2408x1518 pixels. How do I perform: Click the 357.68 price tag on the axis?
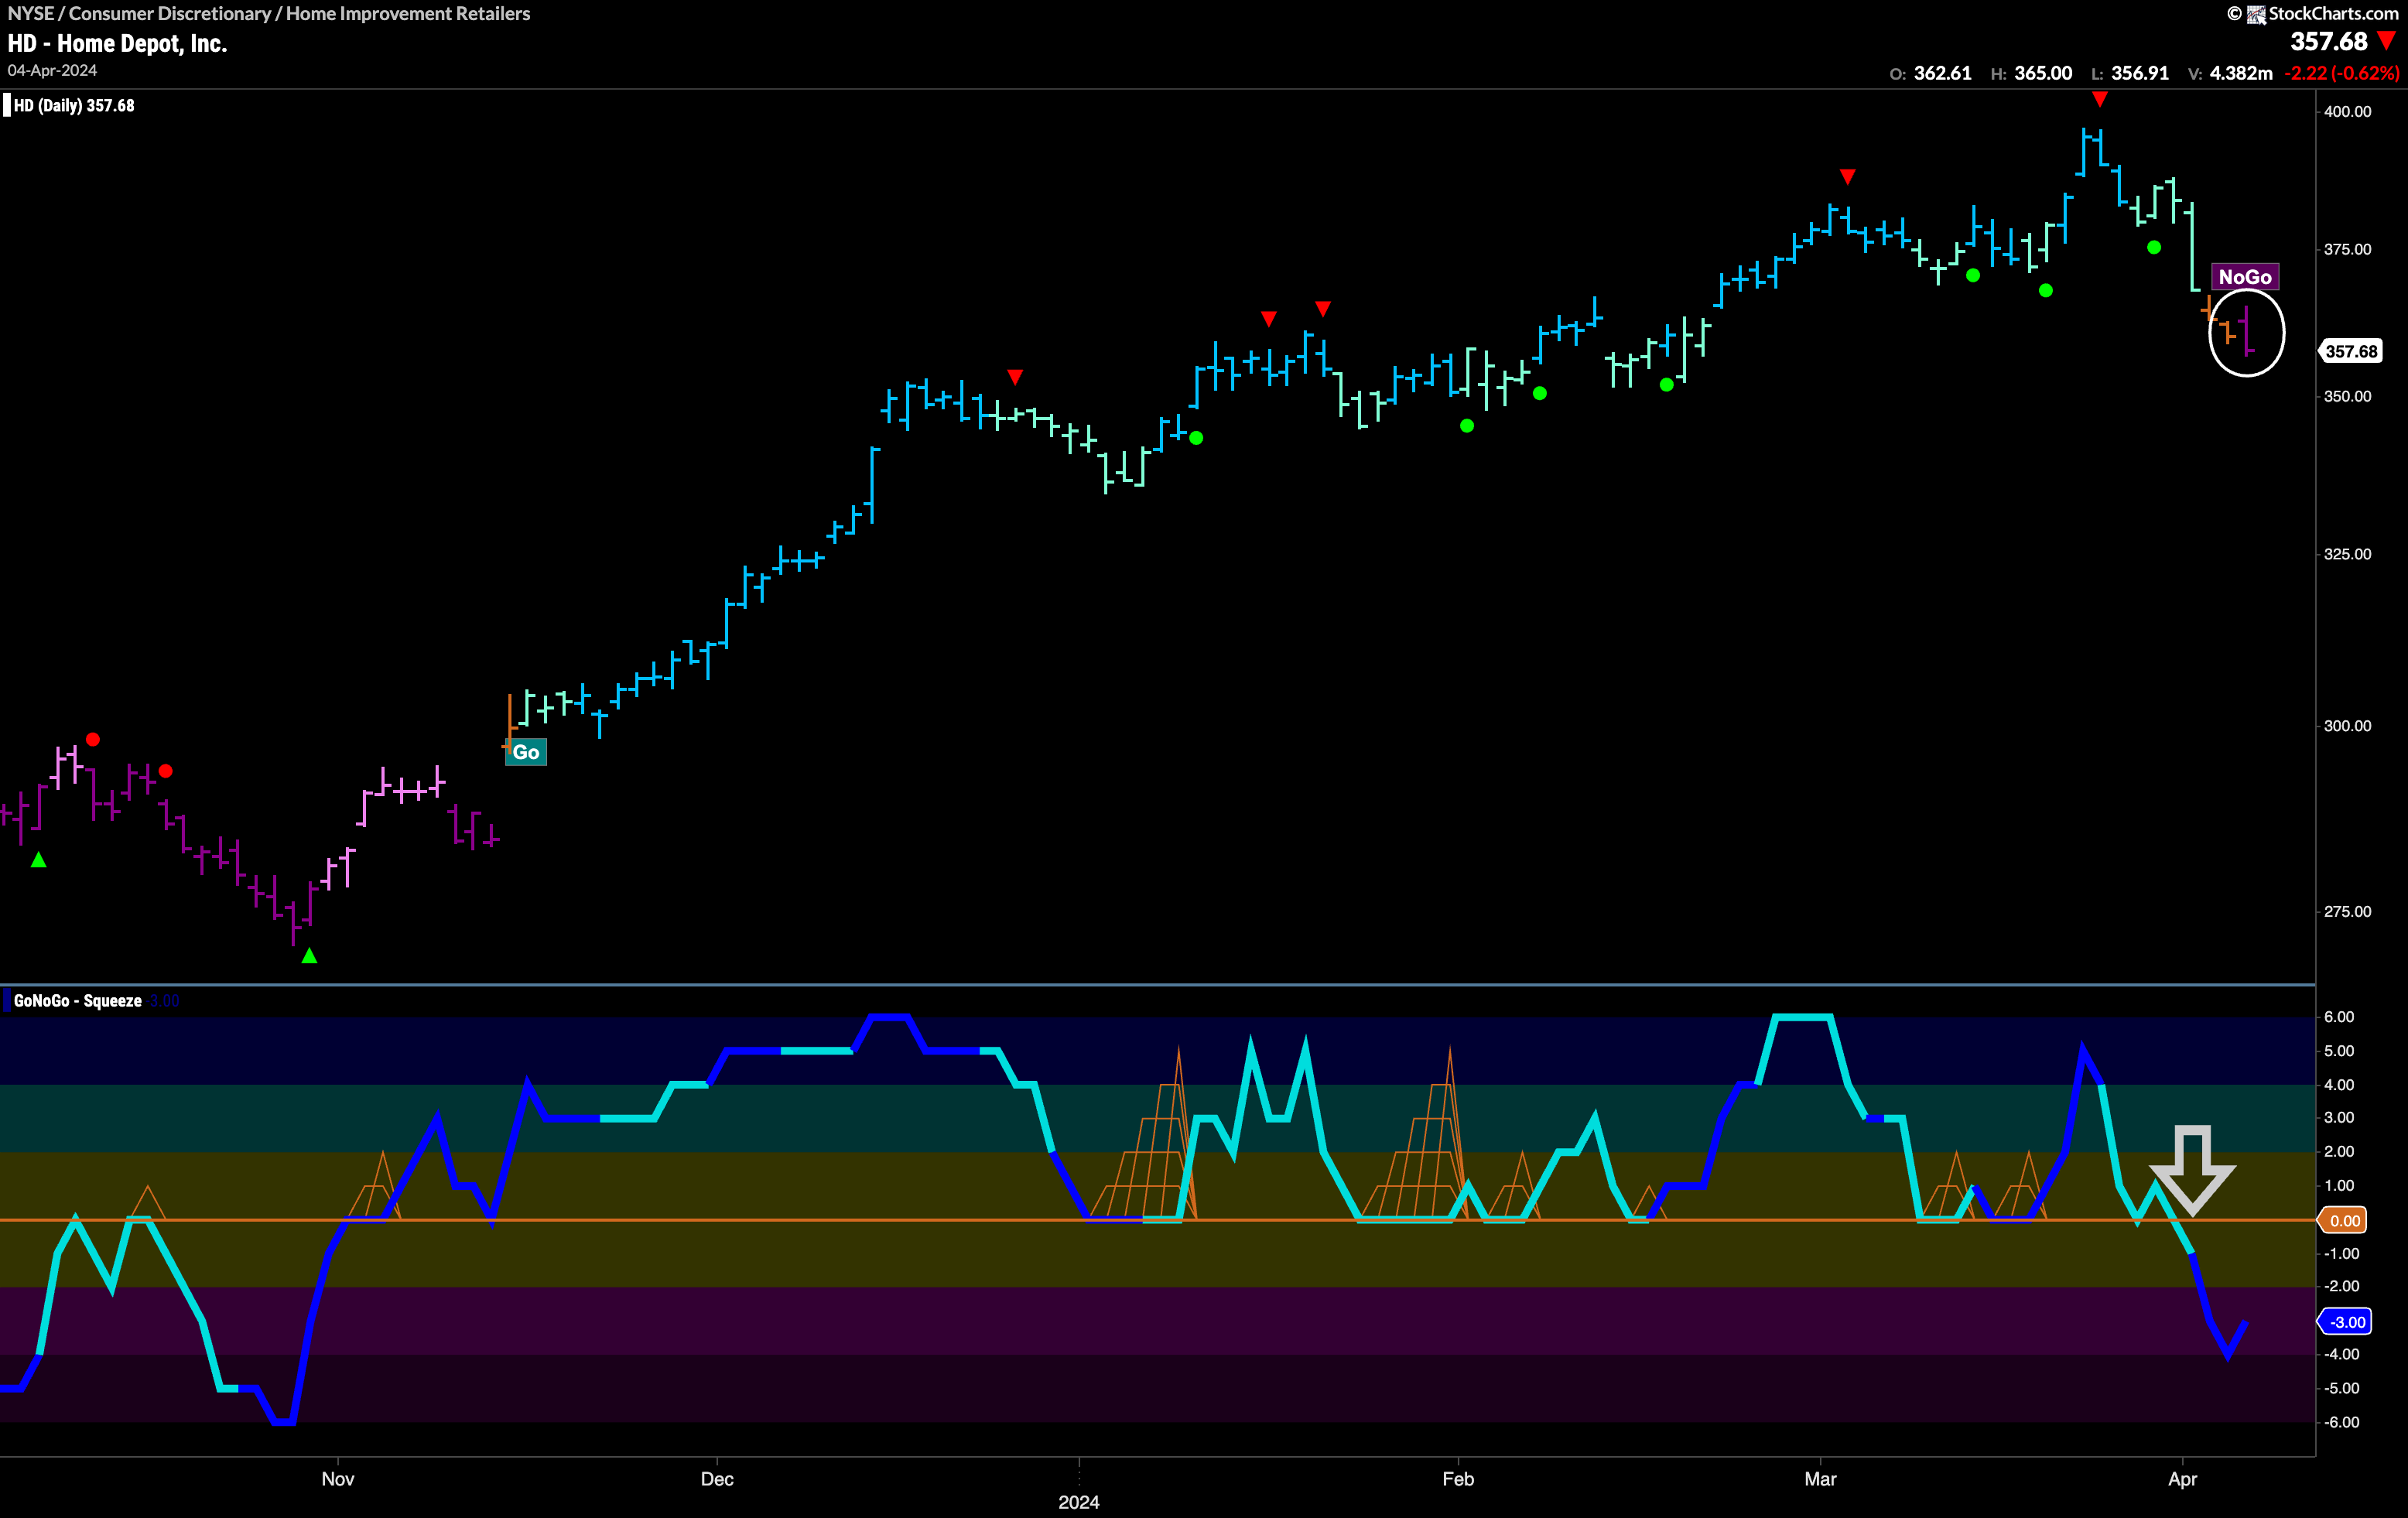(2350, 351)
